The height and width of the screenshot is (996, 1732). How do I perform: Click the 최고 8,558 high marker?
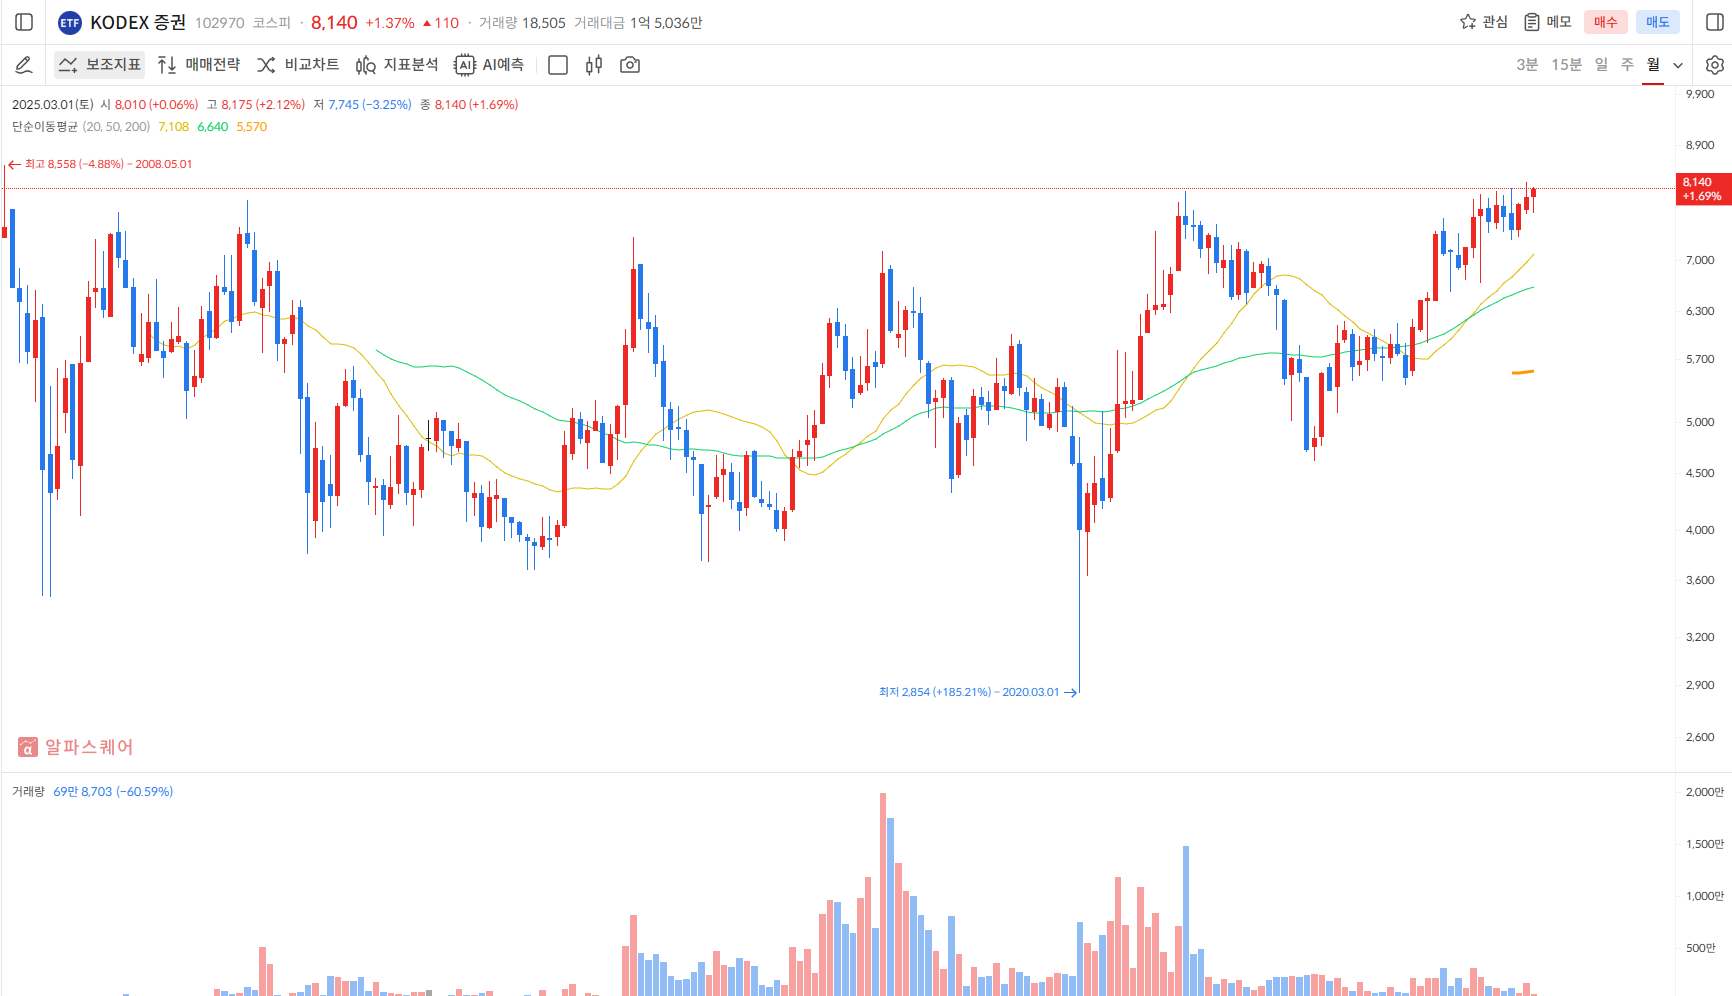(x=100, y=164)
